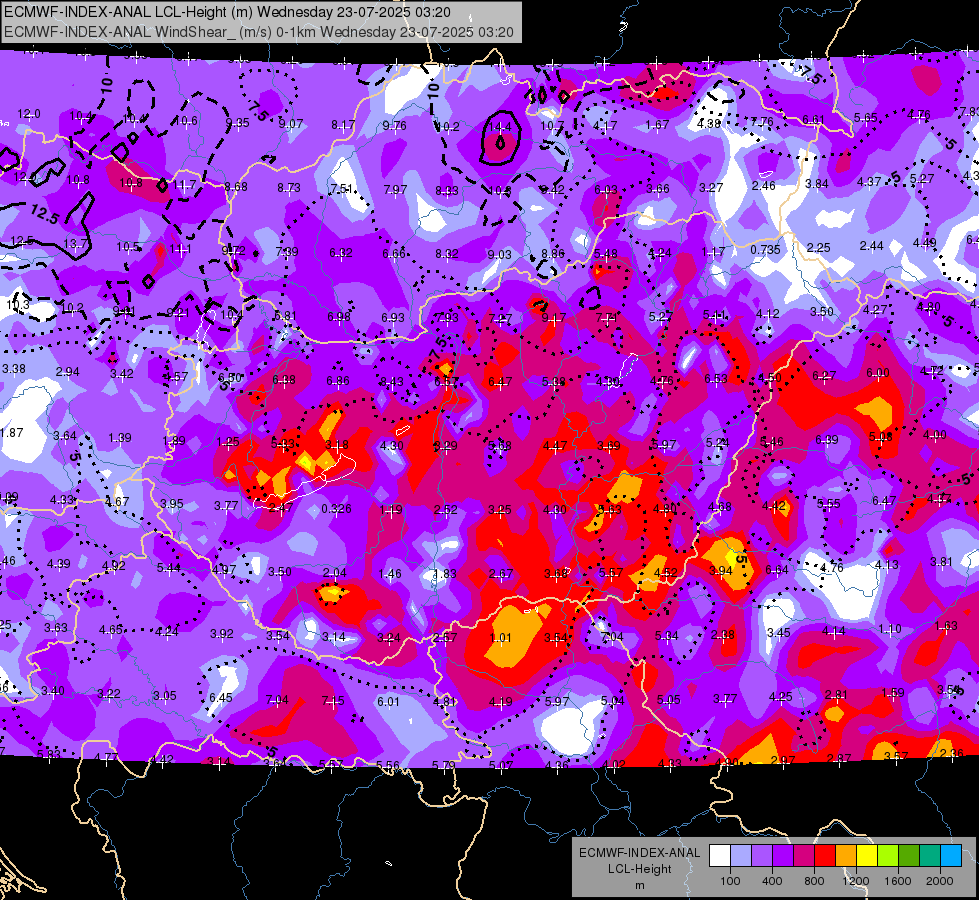
Task: Click the wind shear value '2.04'
Action: click(335, 572)
